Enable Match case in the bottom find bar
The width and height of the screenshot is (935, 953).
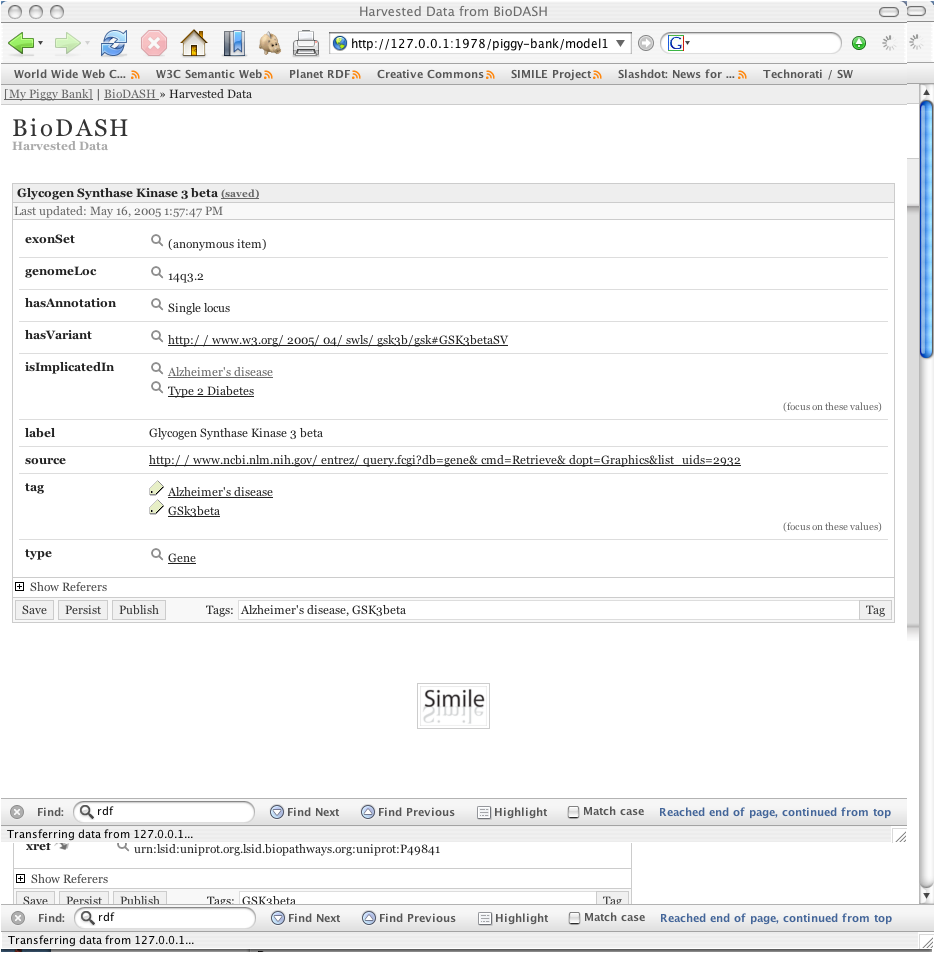[574, 918]
